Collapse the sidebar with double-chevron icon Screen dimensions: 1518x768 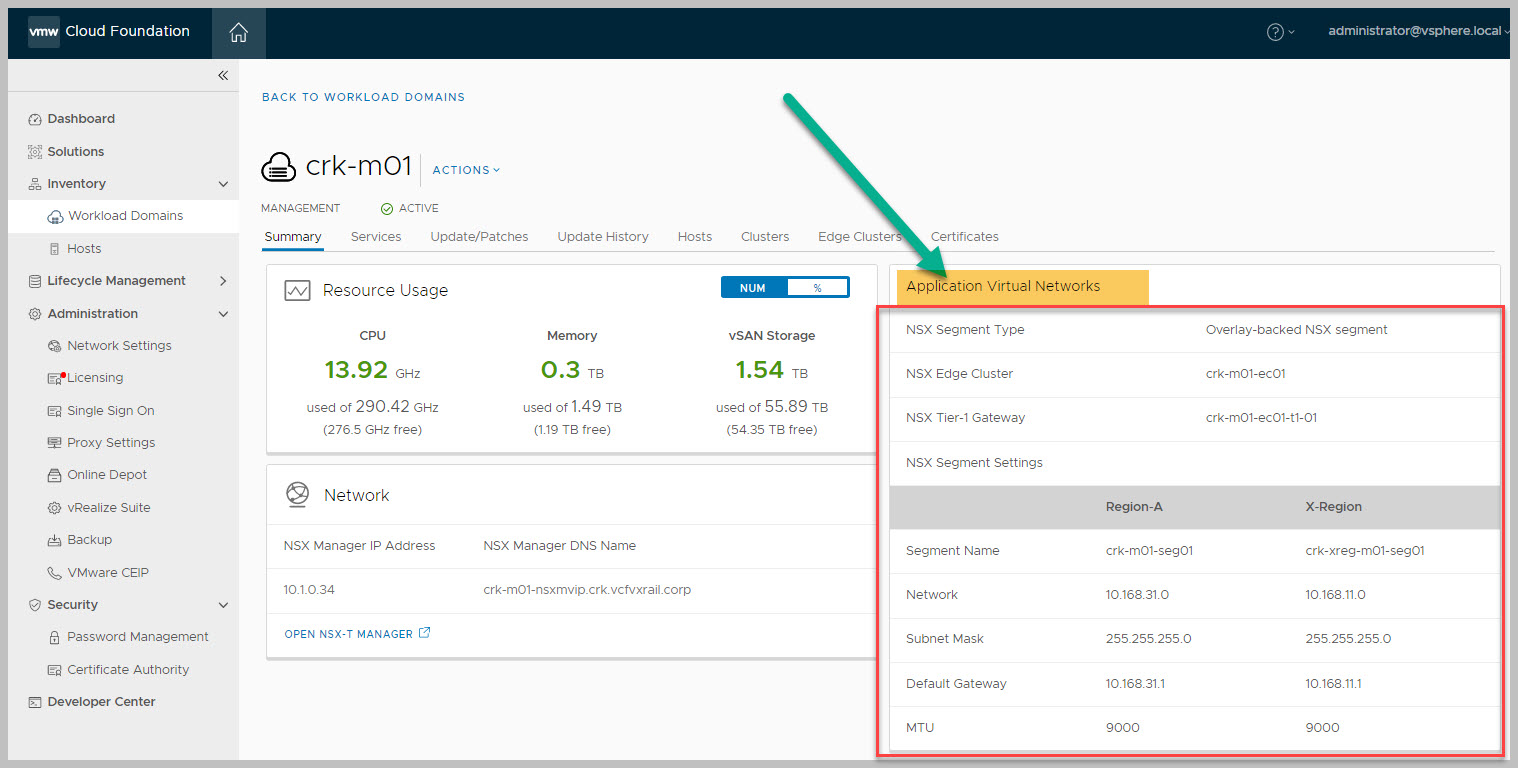pos(223,76)
